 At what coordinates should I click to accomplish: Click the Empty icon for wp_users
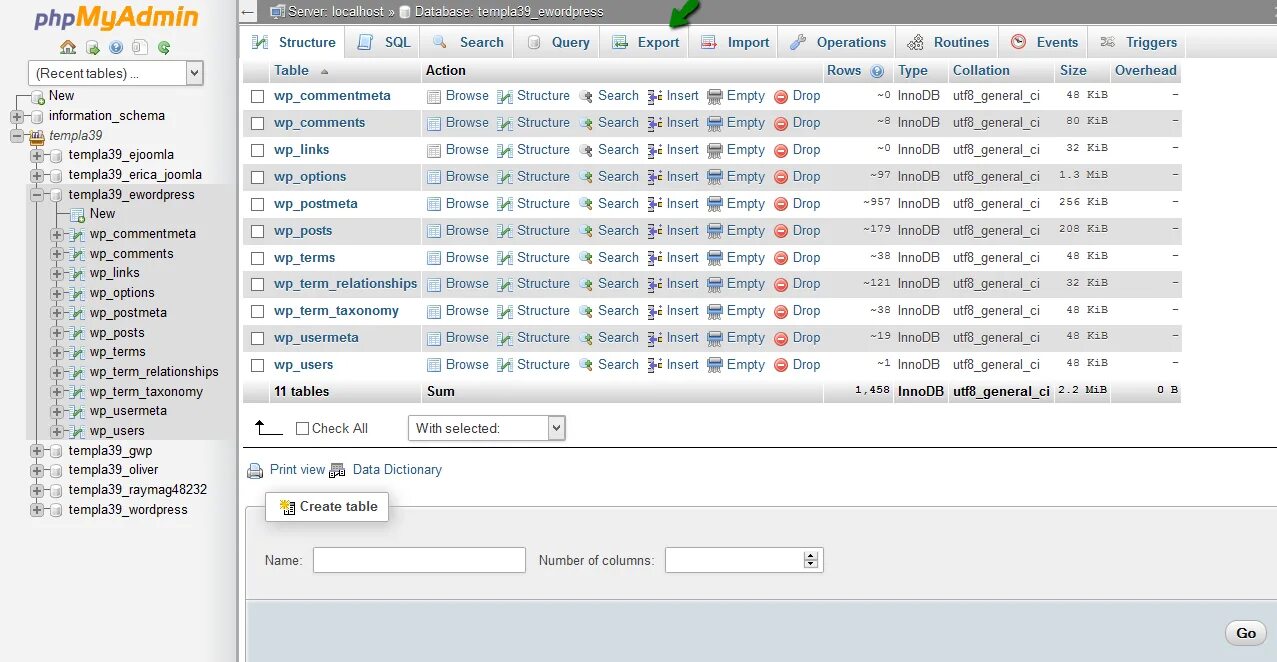click(715, 365)
